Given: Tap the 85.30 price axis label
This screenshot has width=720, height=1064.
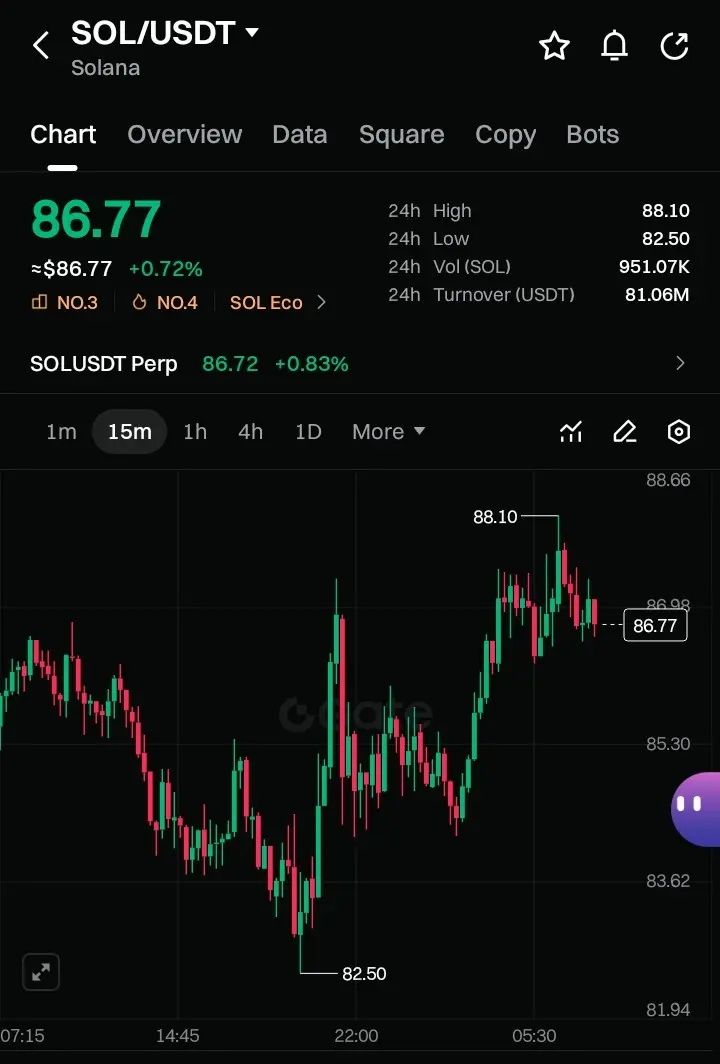Looking at the screenshot, I should [x=668, y=744].
